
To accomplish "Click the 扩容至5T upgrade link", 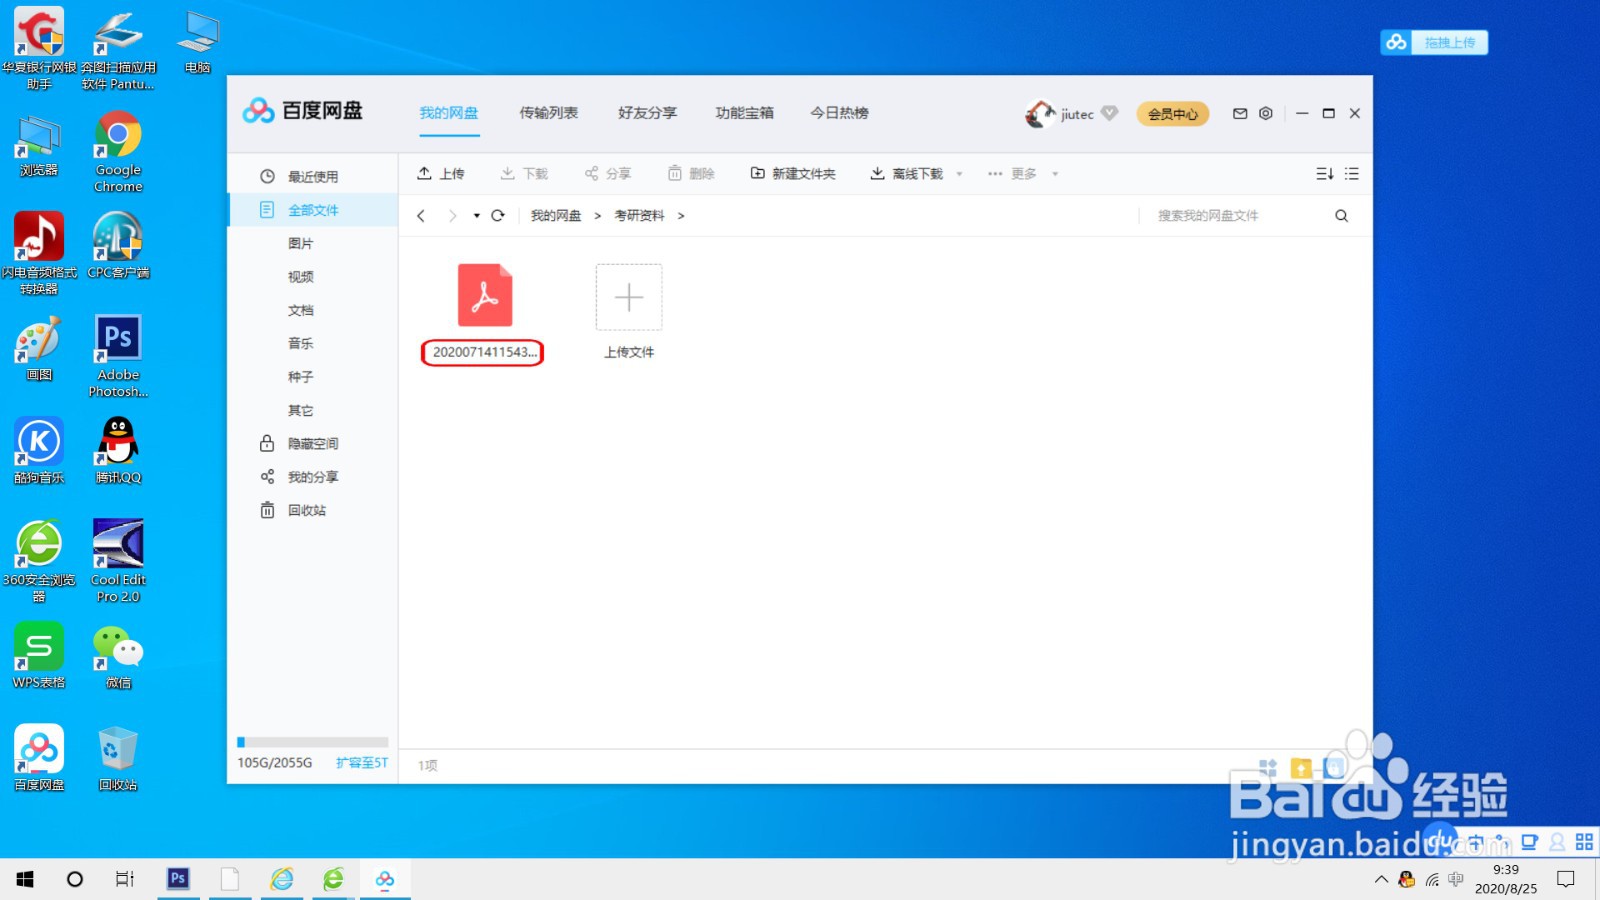I will click(361, 762).
